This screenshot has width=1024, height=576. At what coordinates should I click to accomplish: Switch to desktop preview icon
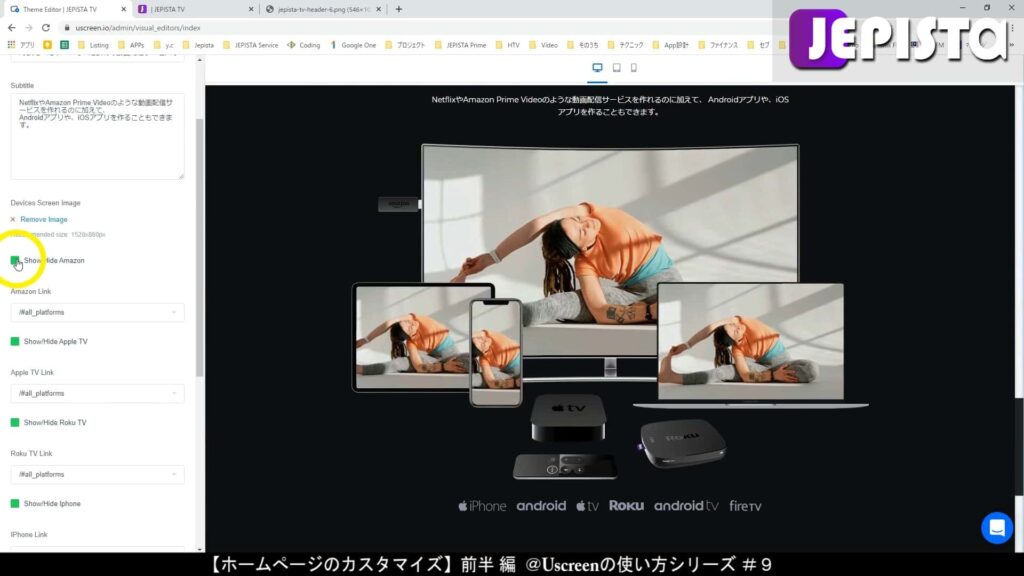click(597, 67)
